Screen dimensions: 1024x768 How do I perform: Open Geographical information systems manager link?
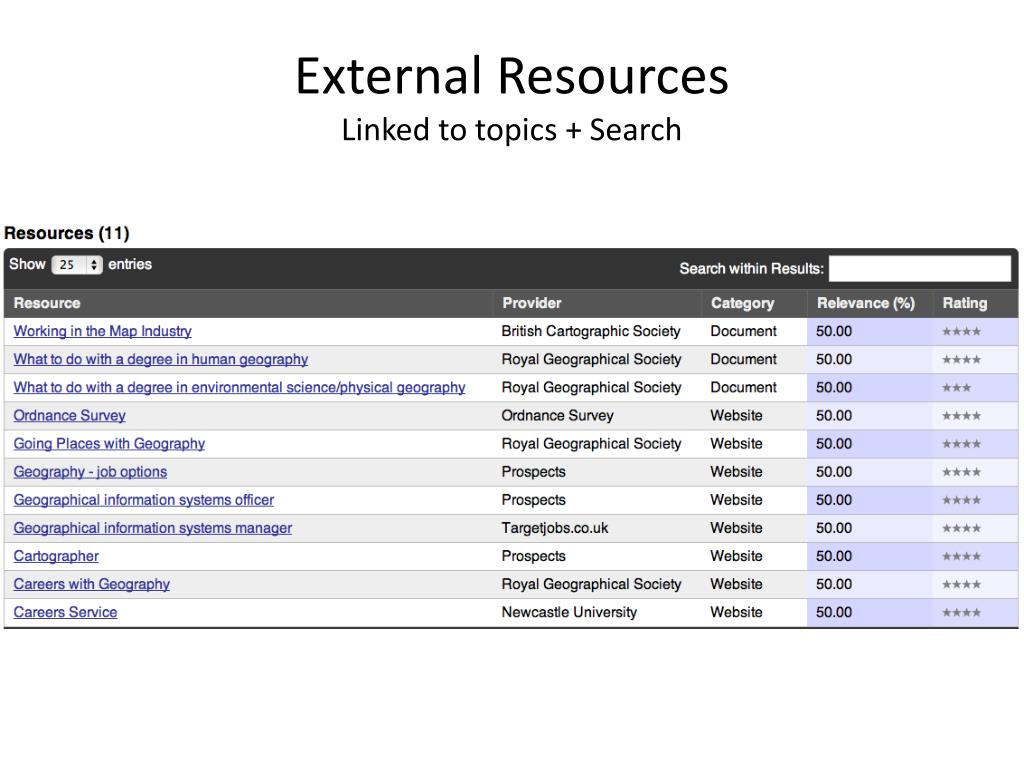click(153, 528)
